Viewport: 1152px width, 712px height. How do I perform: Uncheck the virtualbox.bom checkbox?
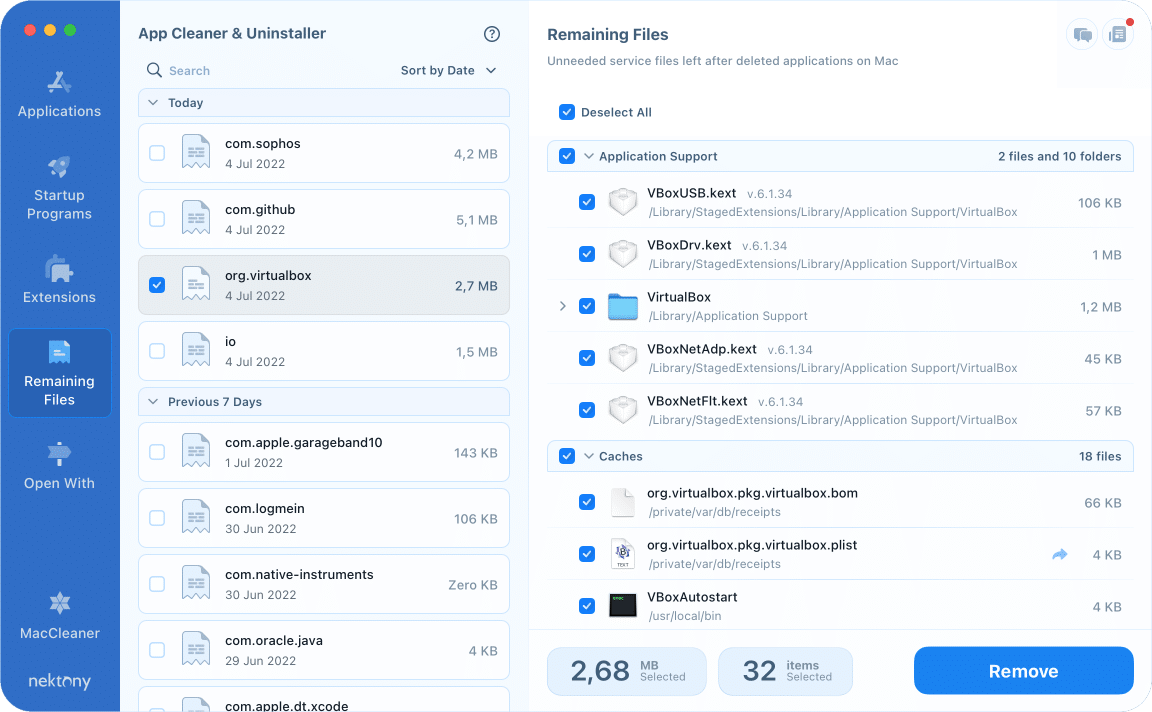coord(587,502)
